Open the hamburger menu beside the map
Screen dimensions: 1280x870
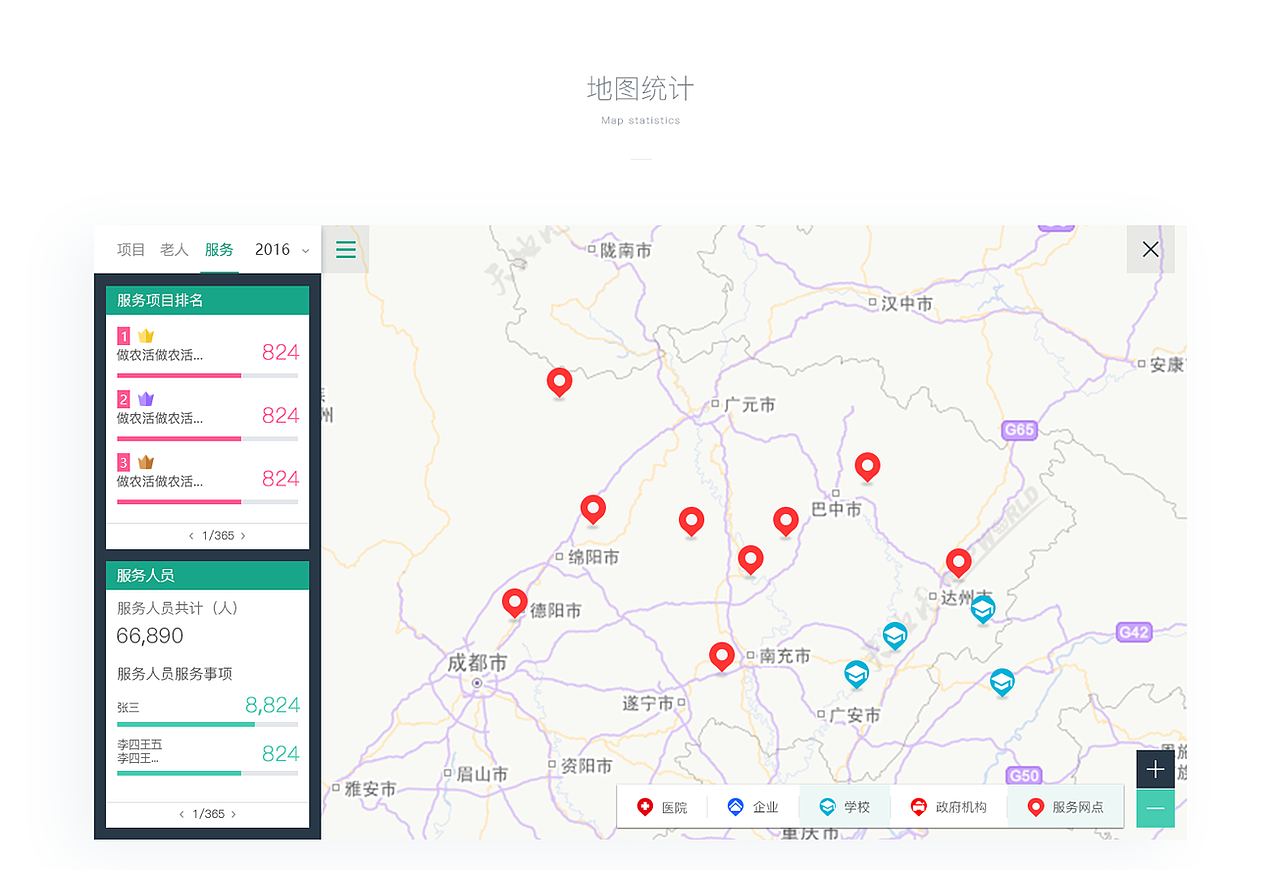[x=345, y=249]
